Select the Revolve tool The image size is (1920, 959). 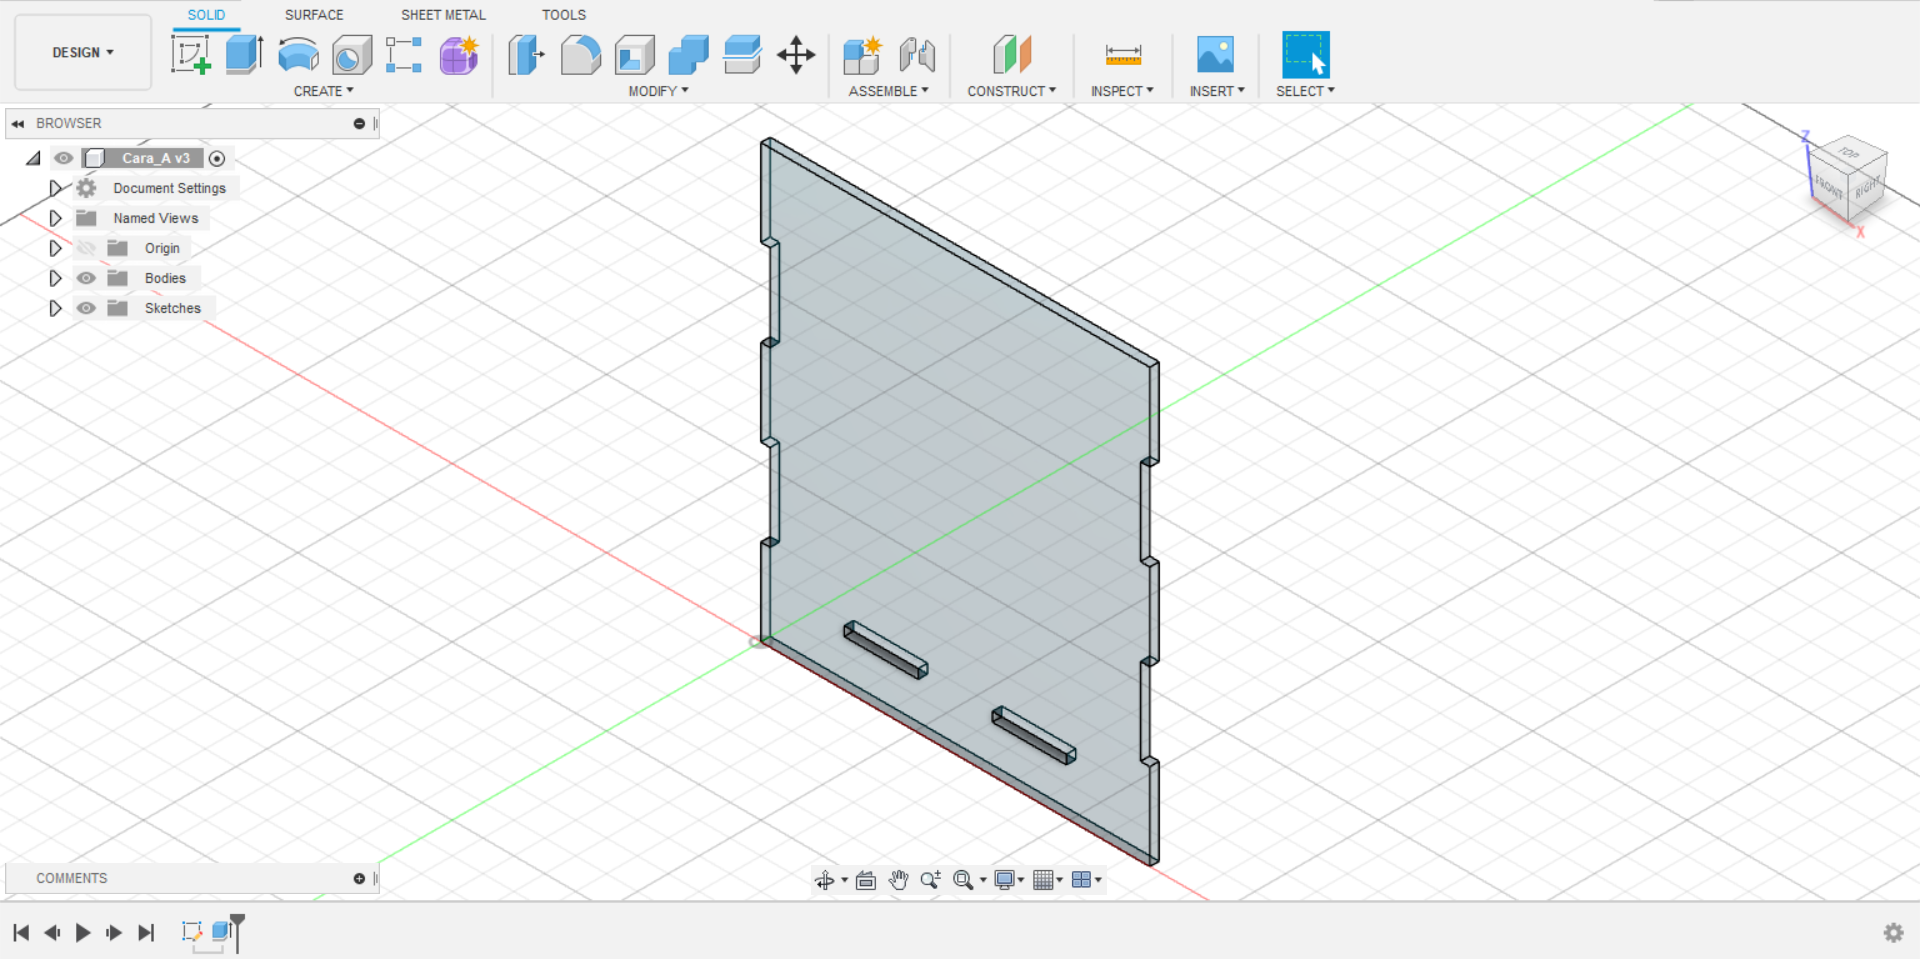(298, 54)
